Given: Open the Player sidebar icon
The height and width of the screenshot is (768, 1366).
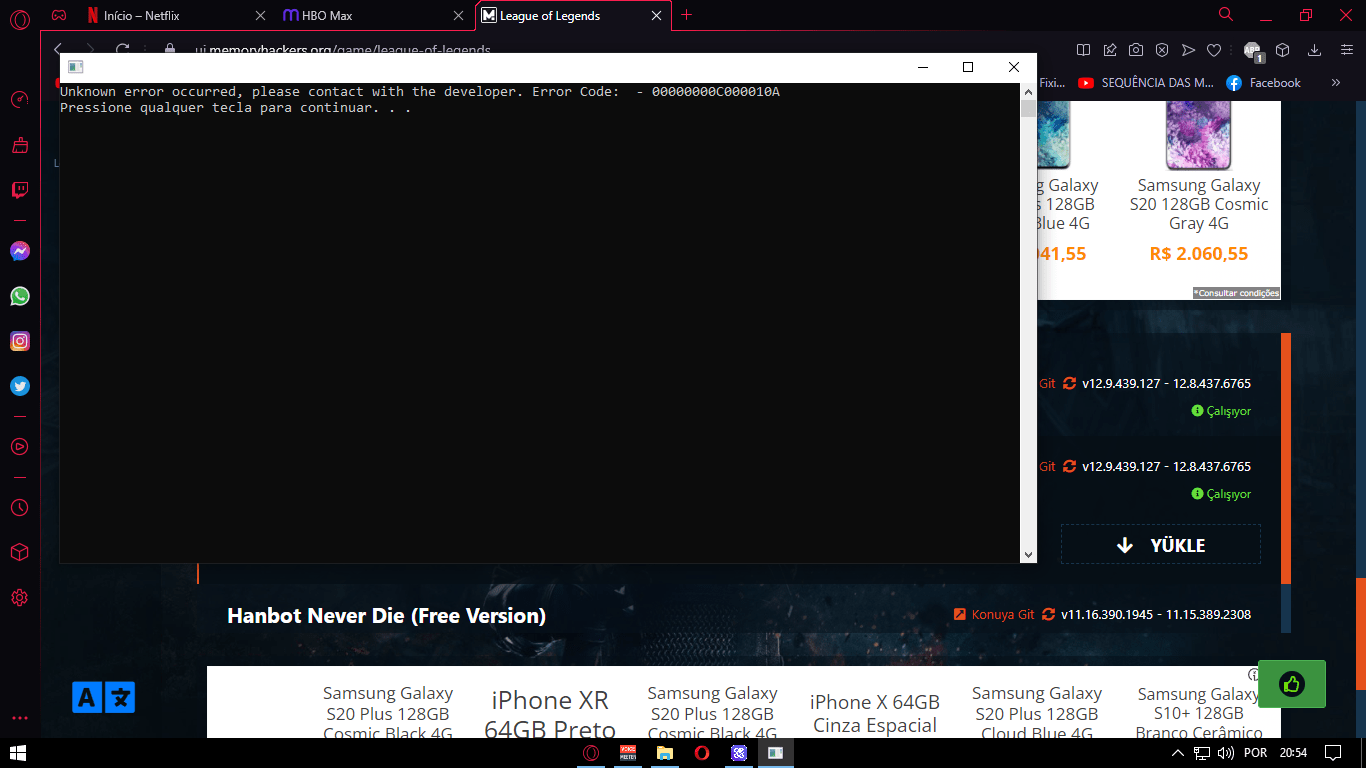Looking at the screenshot, I should 20,447.
